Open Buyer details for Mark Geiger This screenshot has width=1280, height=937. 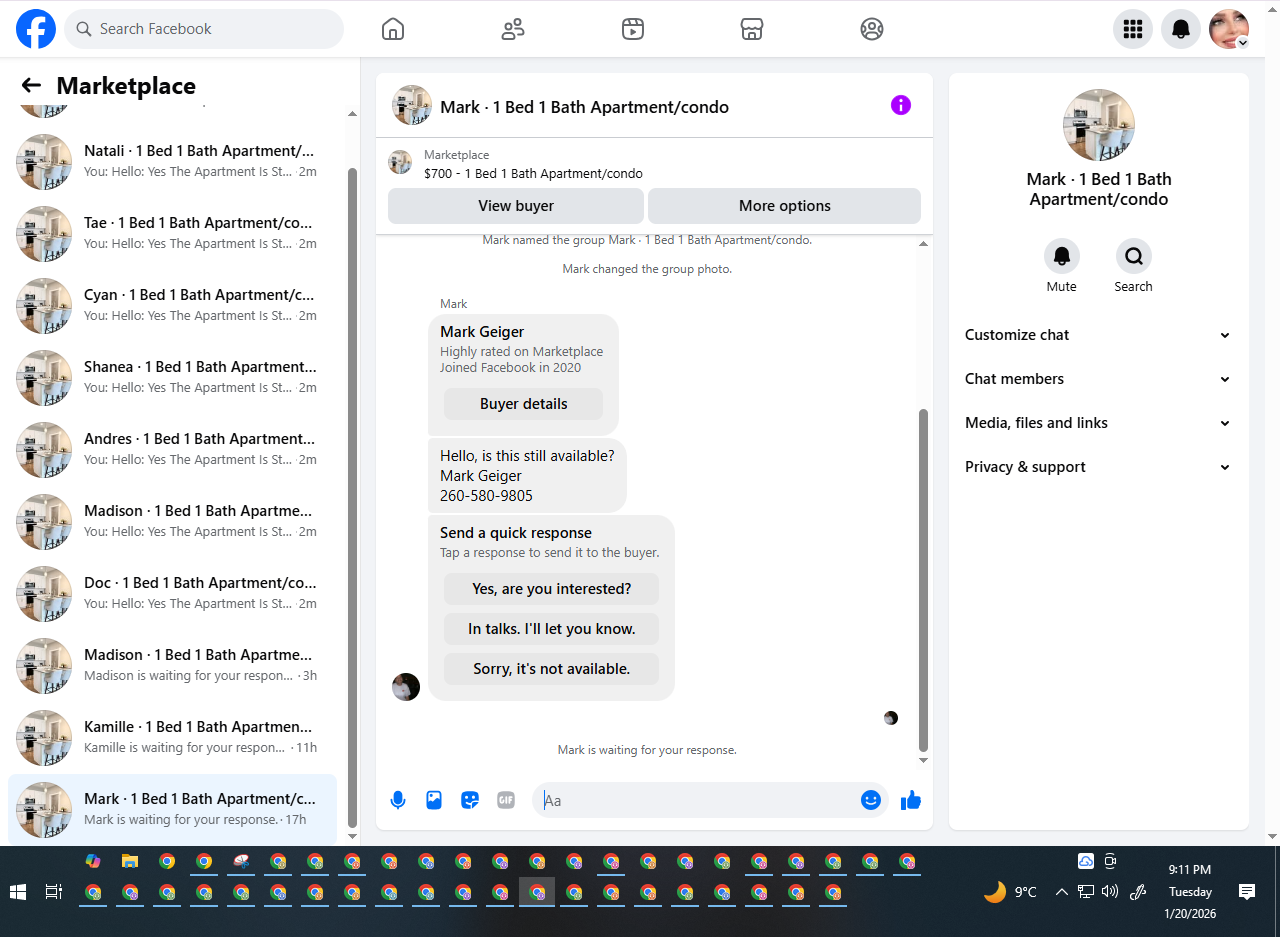coord(523,404)
